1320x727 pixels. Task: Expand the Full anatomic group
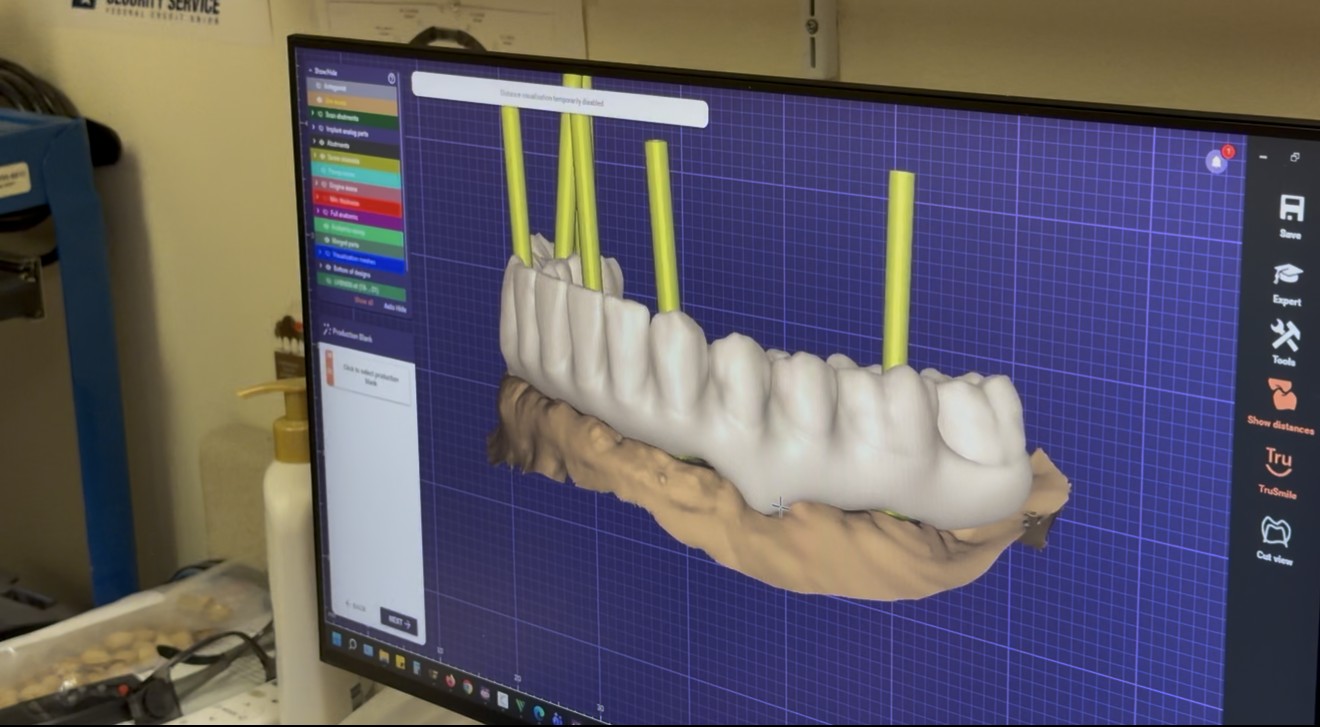316,212
